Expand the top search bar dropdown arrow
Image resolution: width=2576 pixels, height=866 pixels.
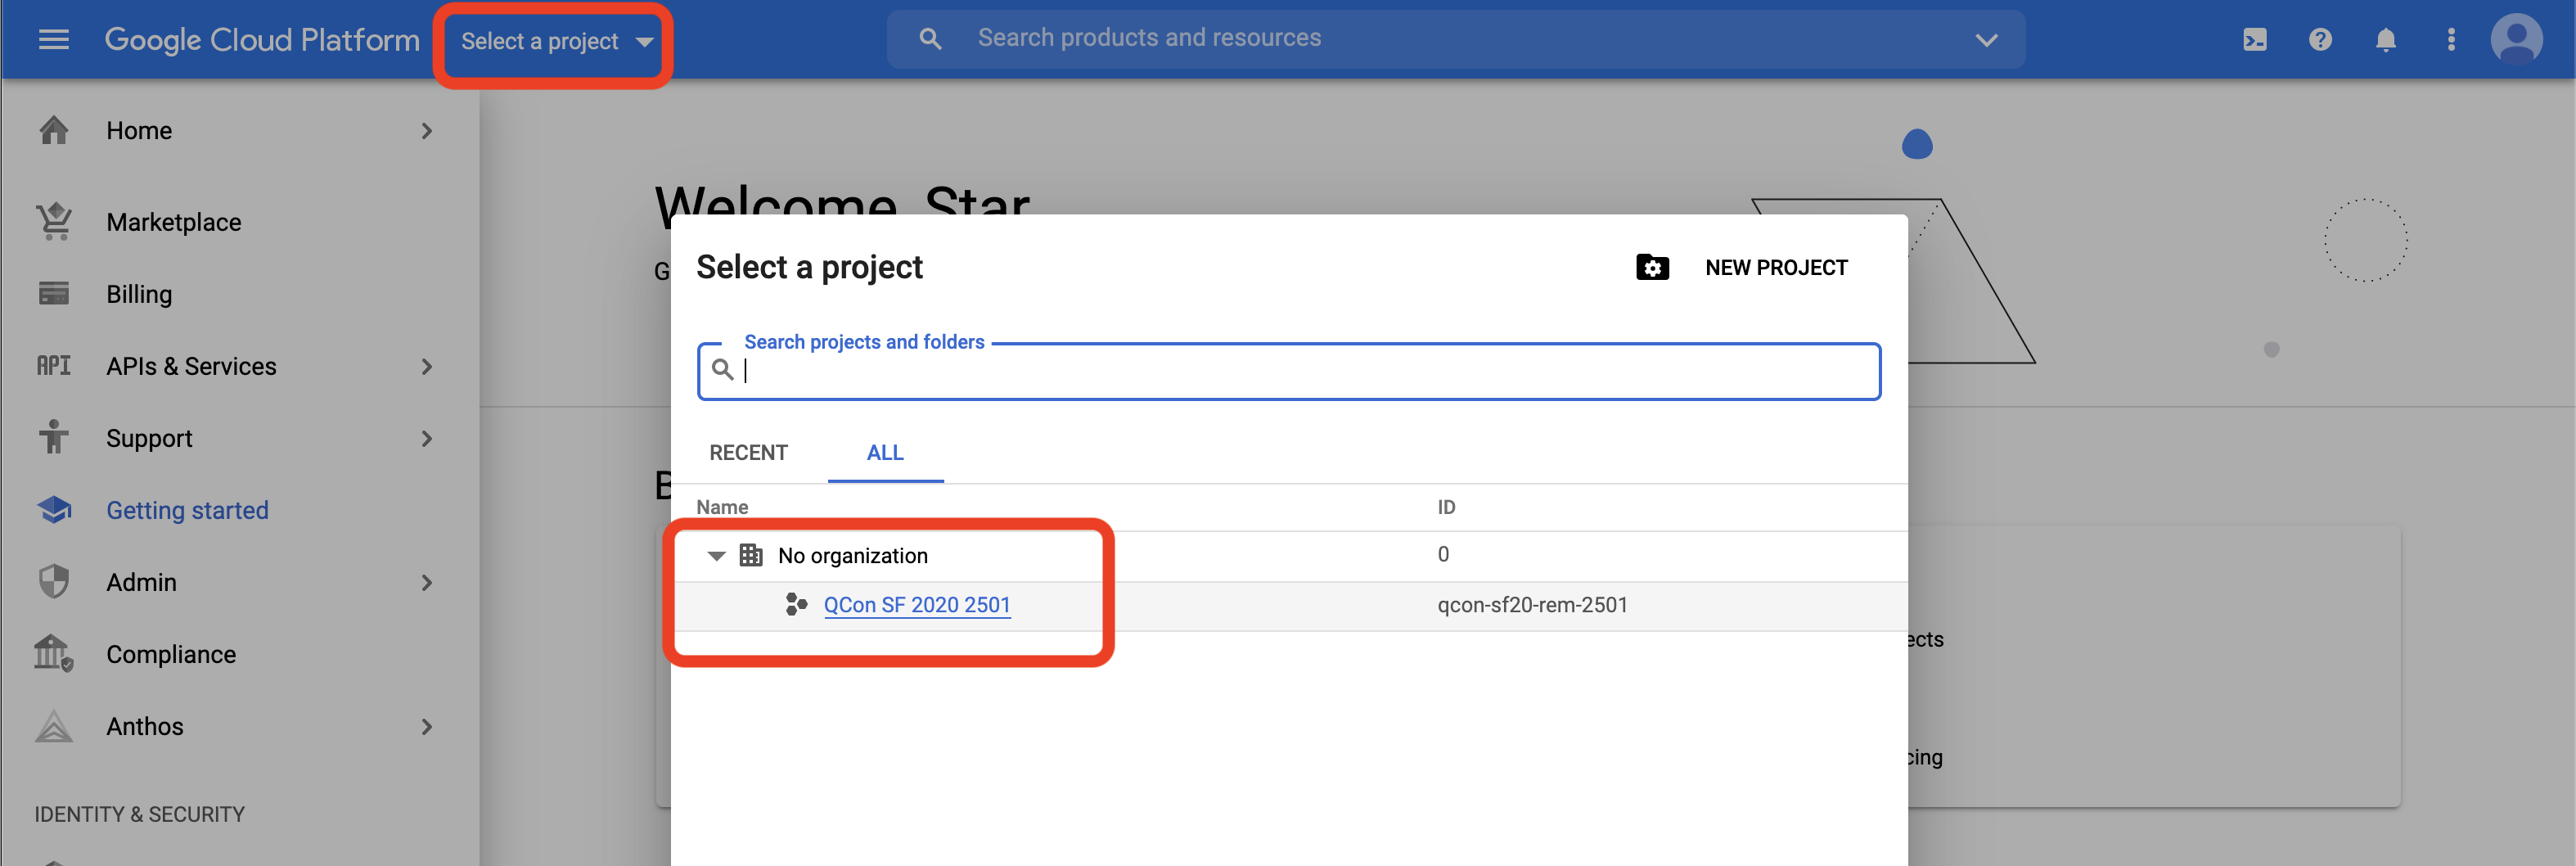[1986, 40]
